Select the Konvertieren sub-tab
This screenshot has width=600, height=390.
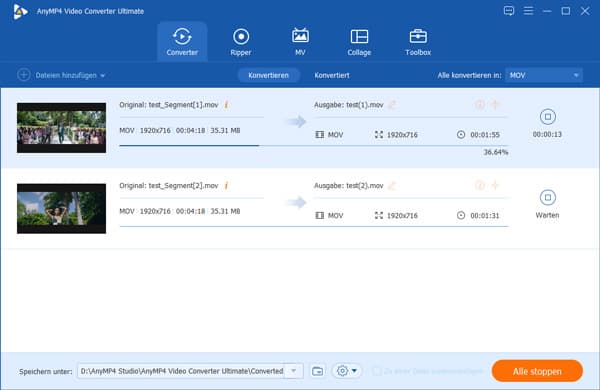coord(268,75)
